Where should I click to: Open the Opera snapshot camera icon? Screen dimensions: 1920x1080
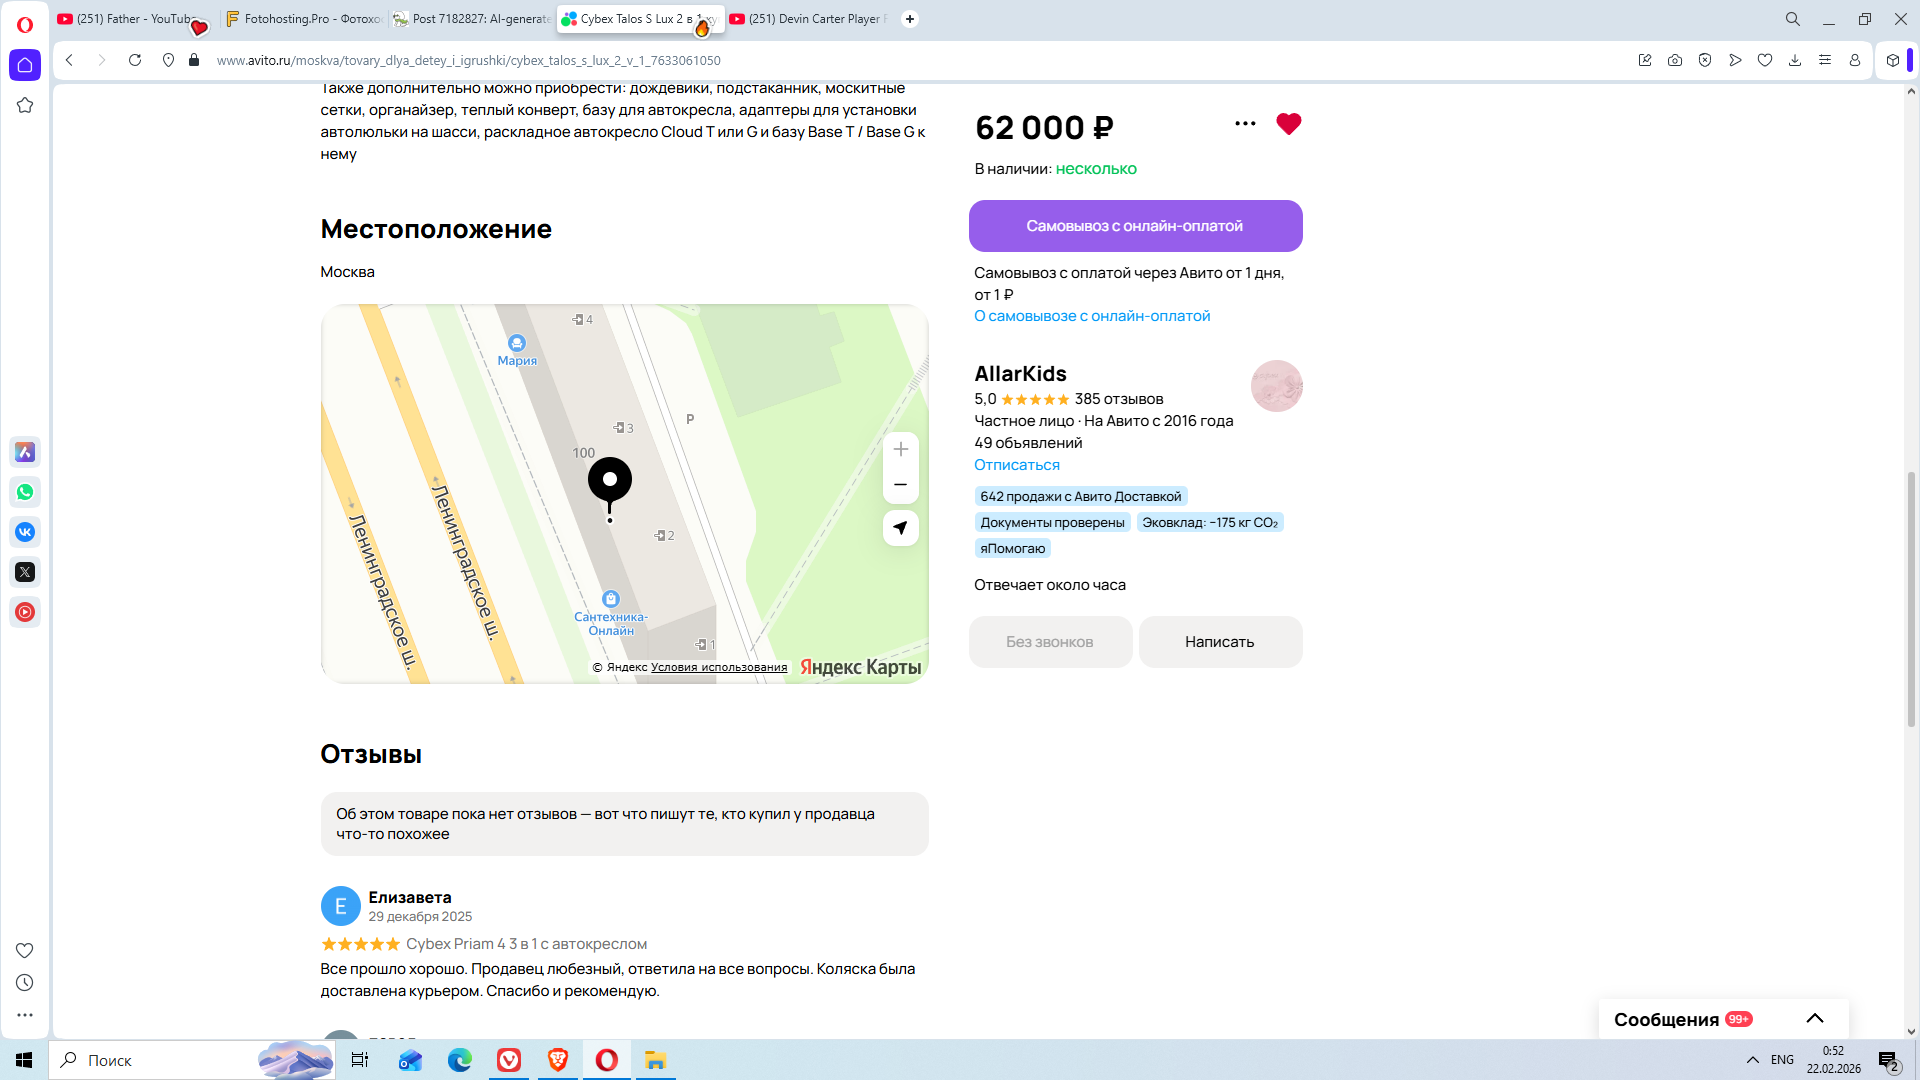1674,60
